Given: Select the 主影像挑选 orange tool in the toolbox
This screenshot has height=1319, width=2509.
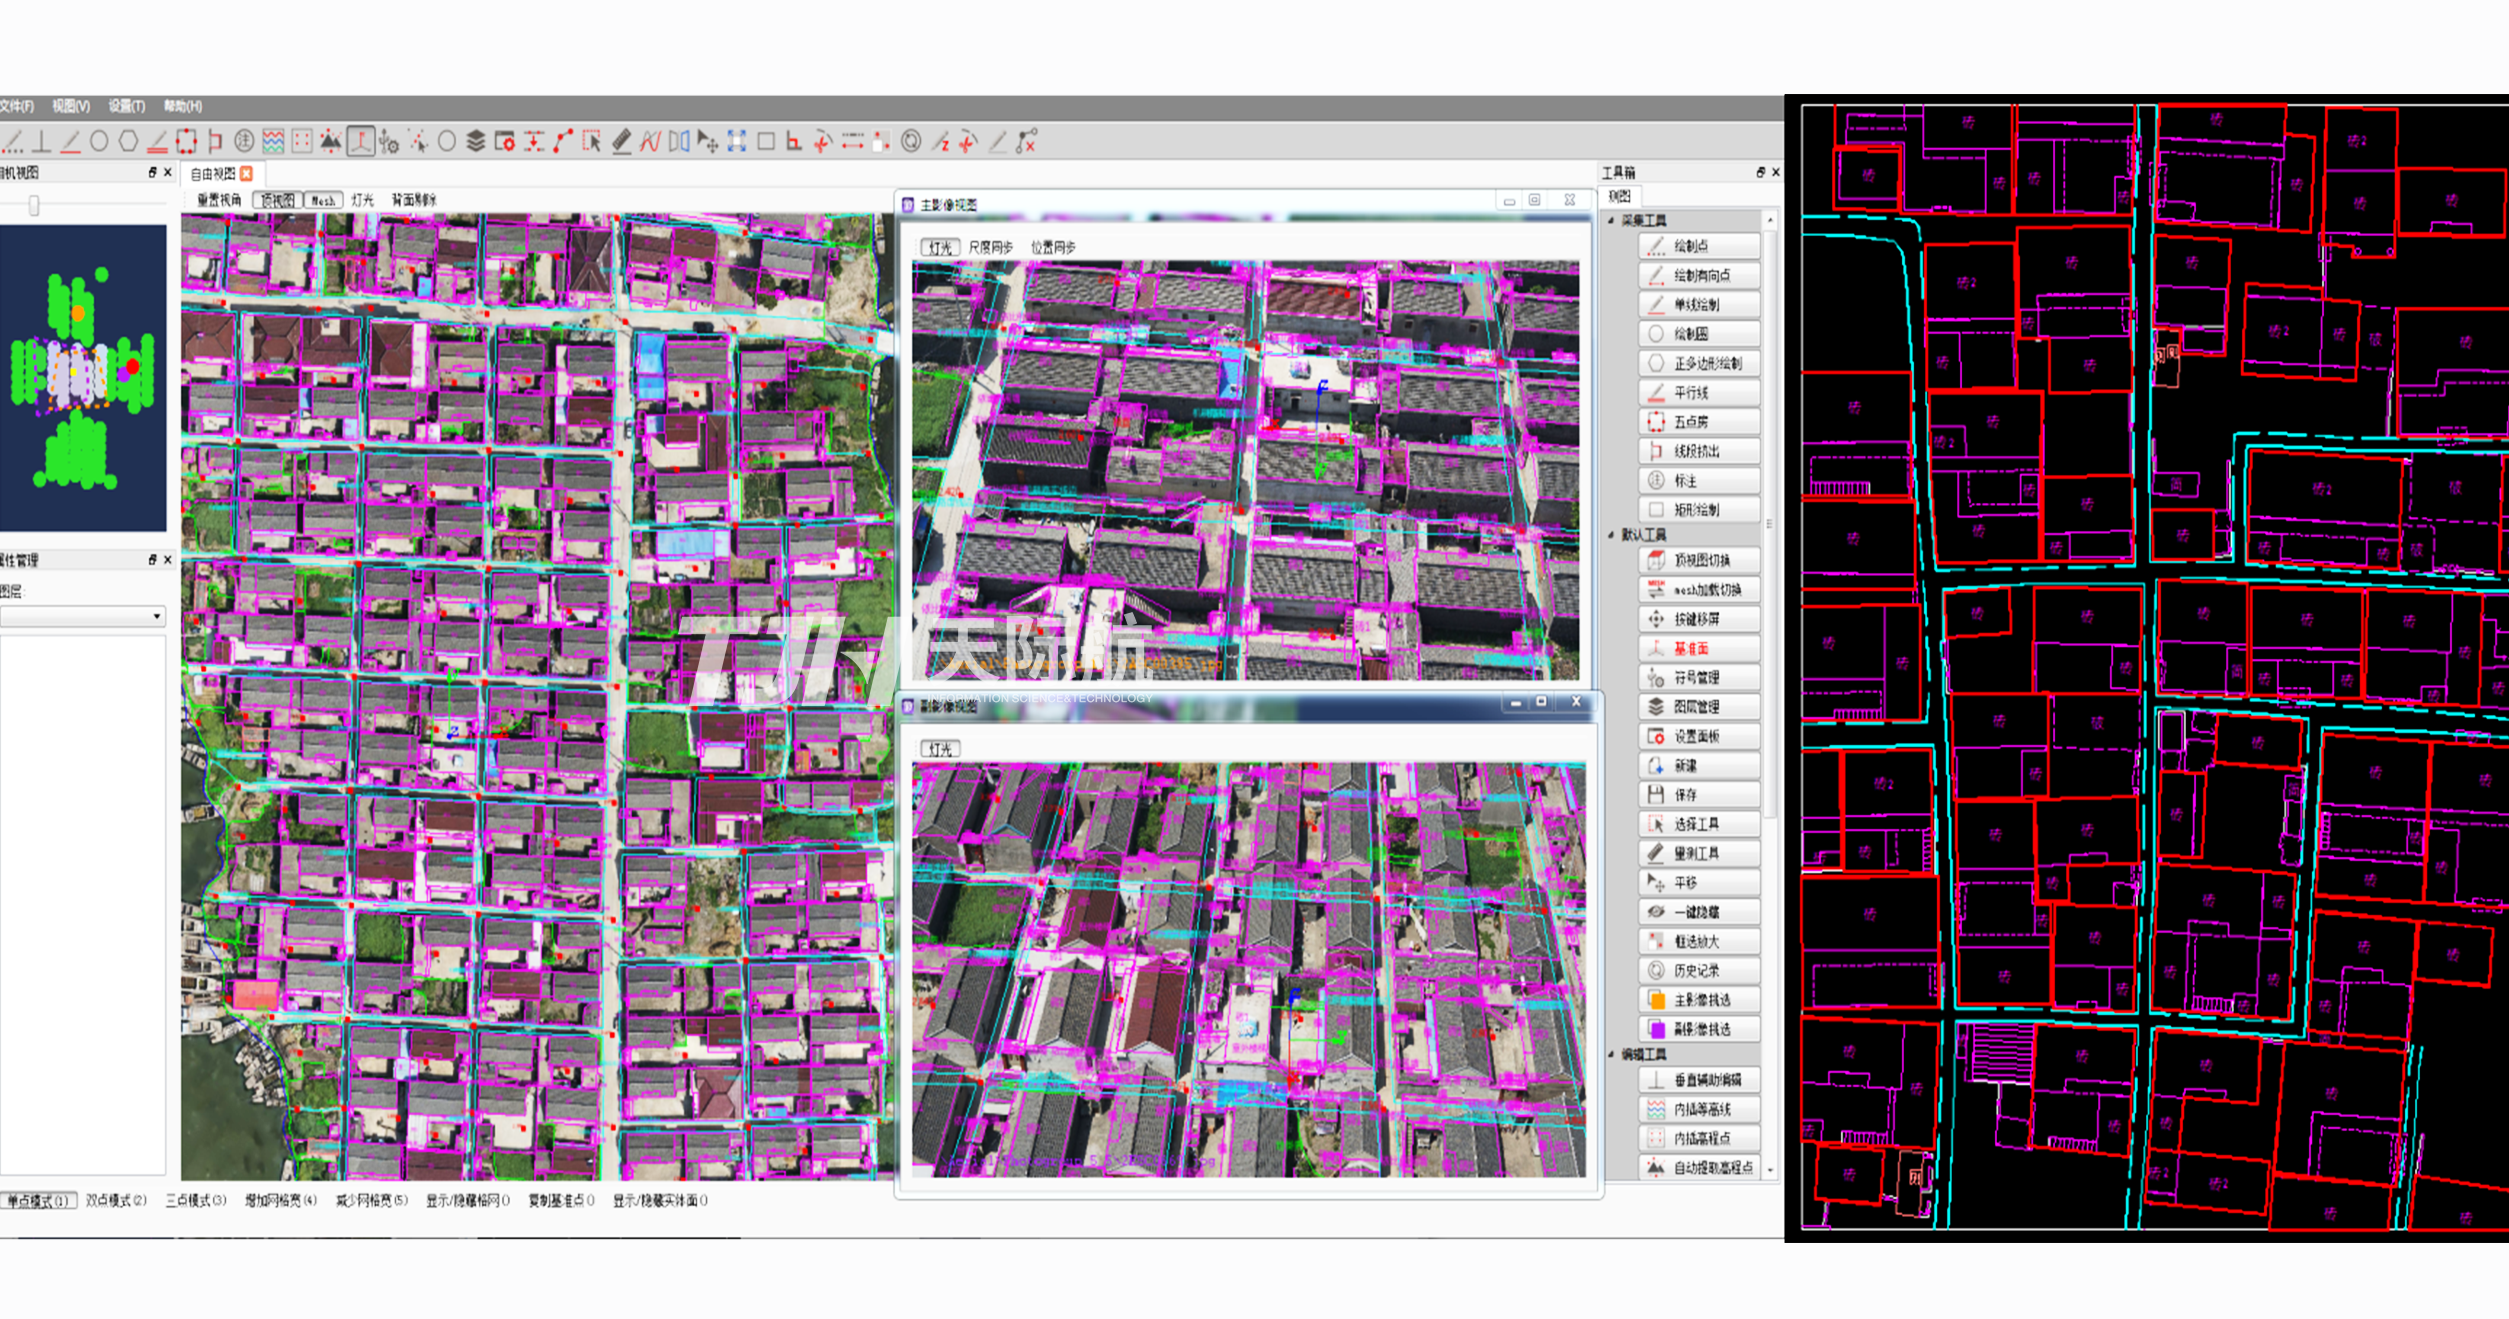Looking at the screenshot, I should [1699, 1000].
